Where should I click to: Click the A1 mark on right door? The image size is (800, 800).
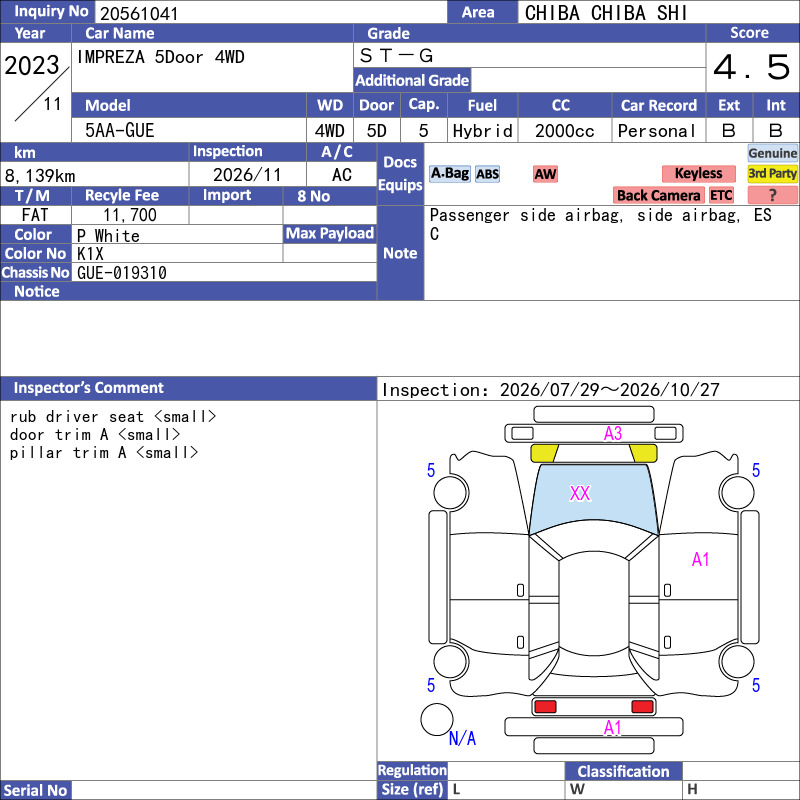point(701,560)
